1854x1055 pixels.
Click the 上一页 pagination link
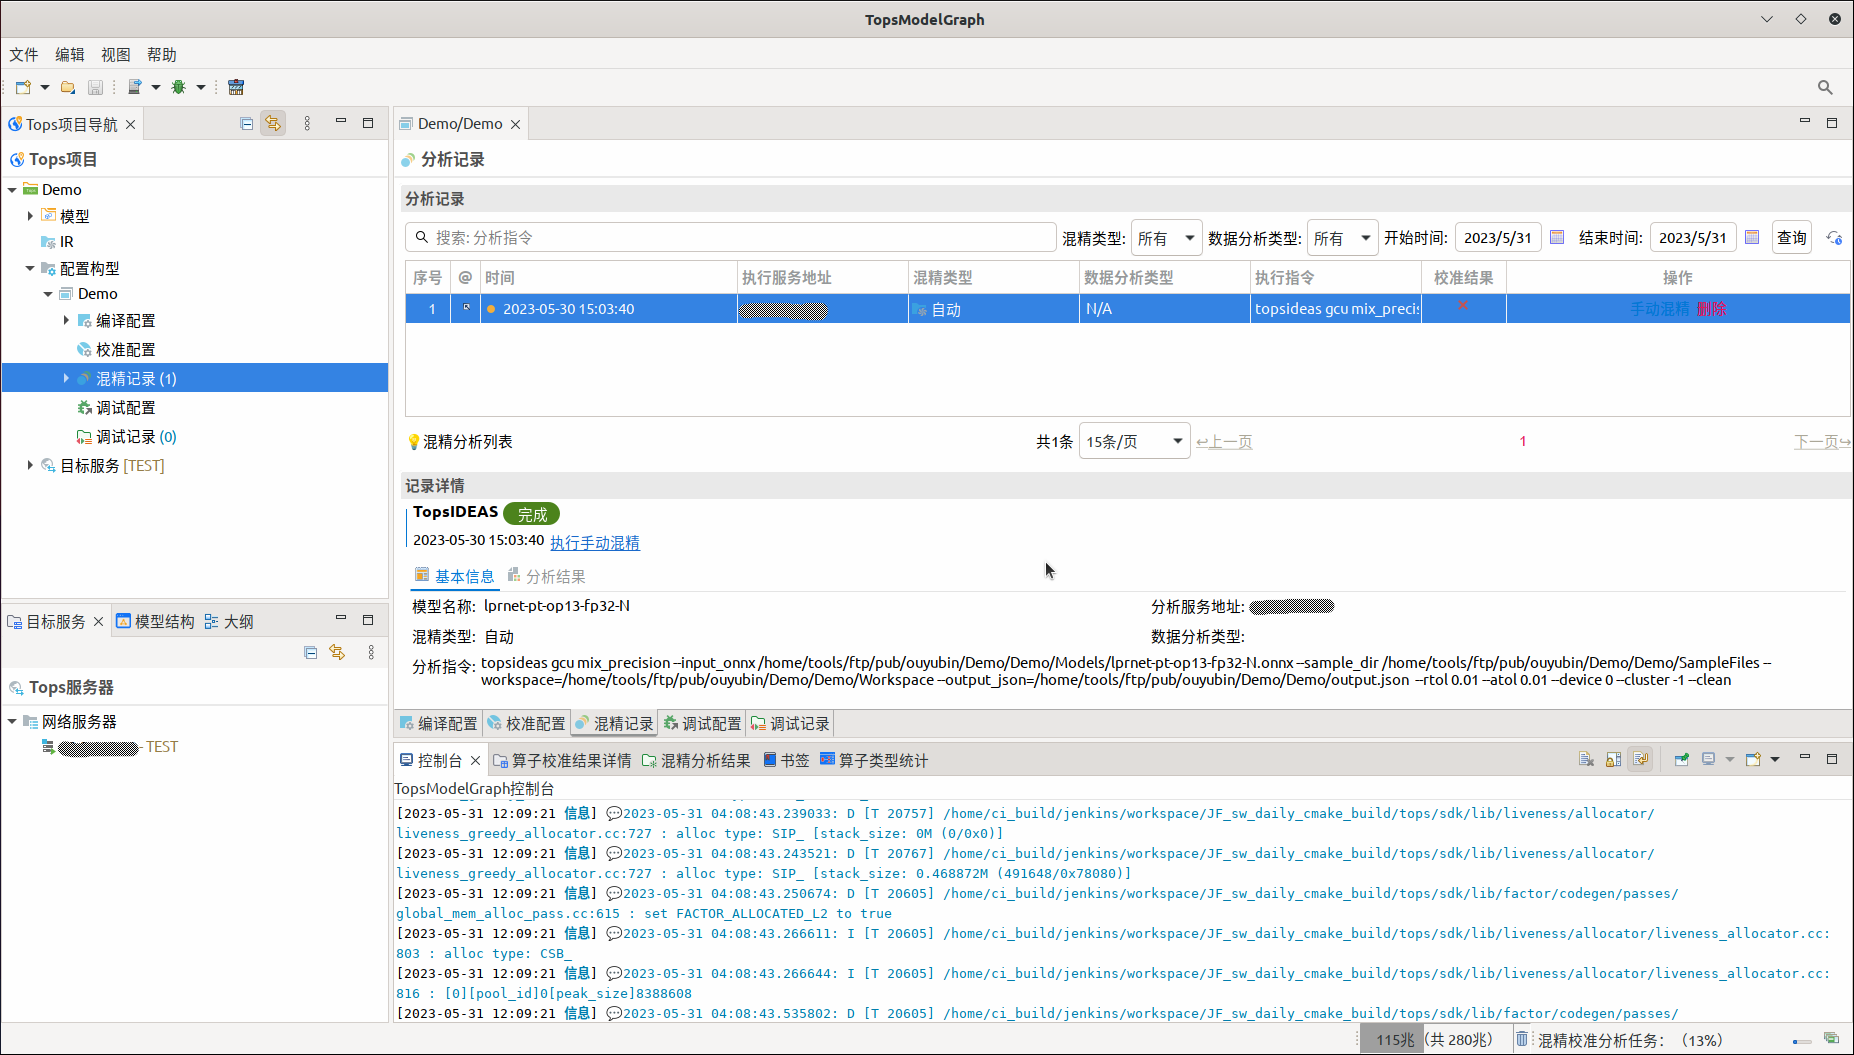1224,441
